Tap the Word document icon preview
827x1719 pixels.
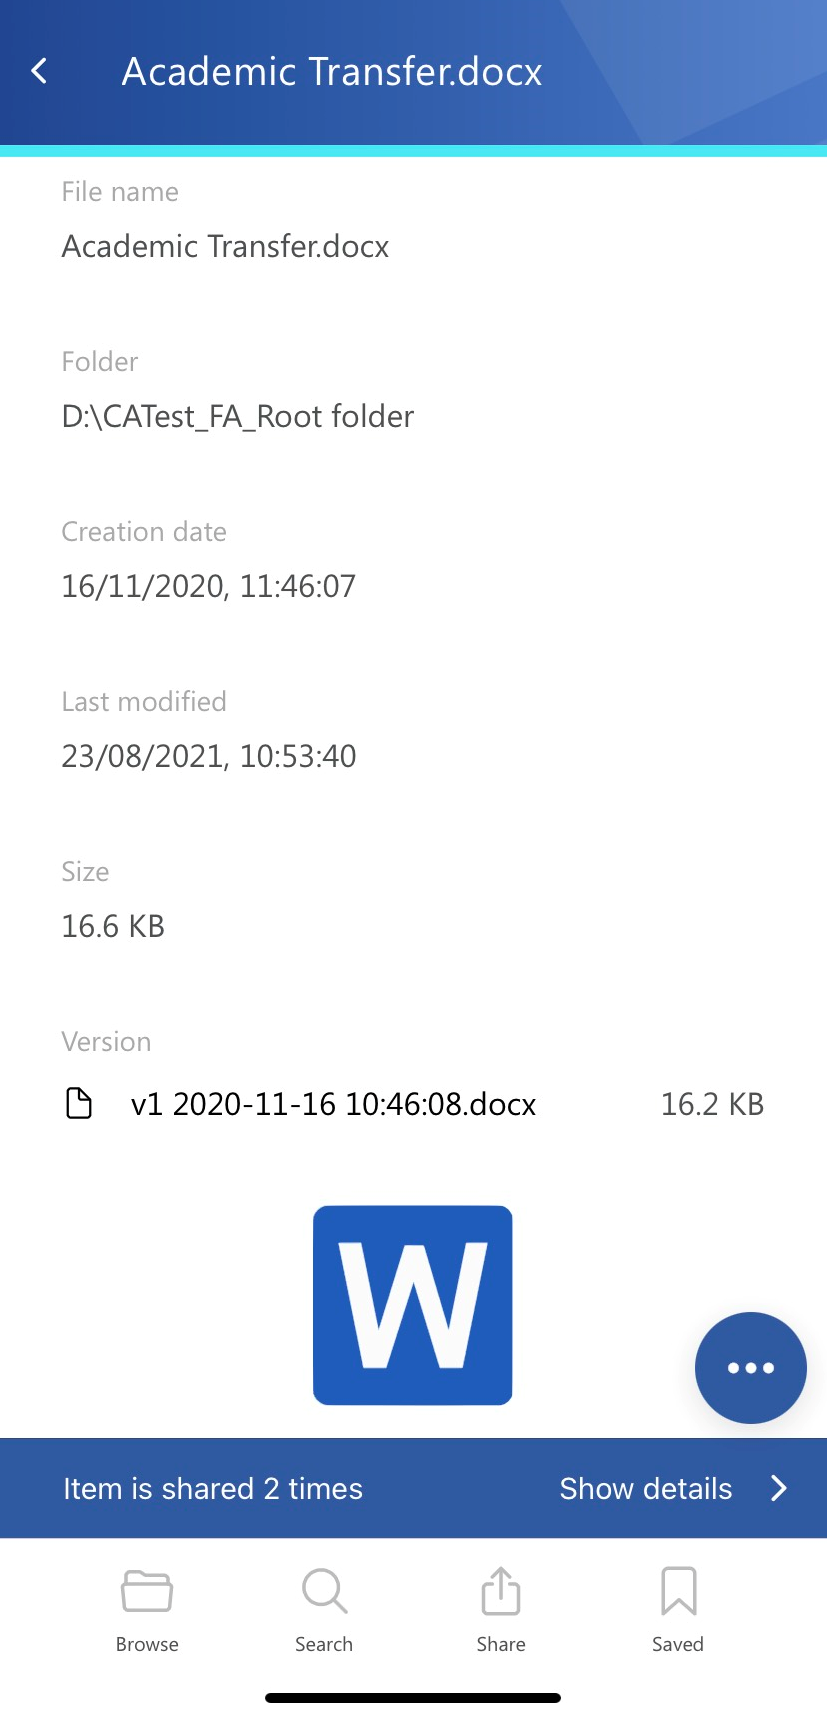point(413,1304)
